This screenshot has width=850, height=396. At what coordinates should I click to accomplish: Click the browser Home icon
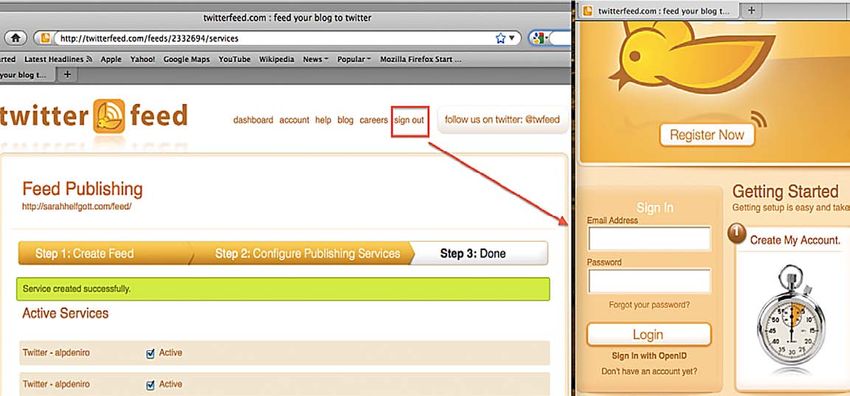click(x=16, y=38)
